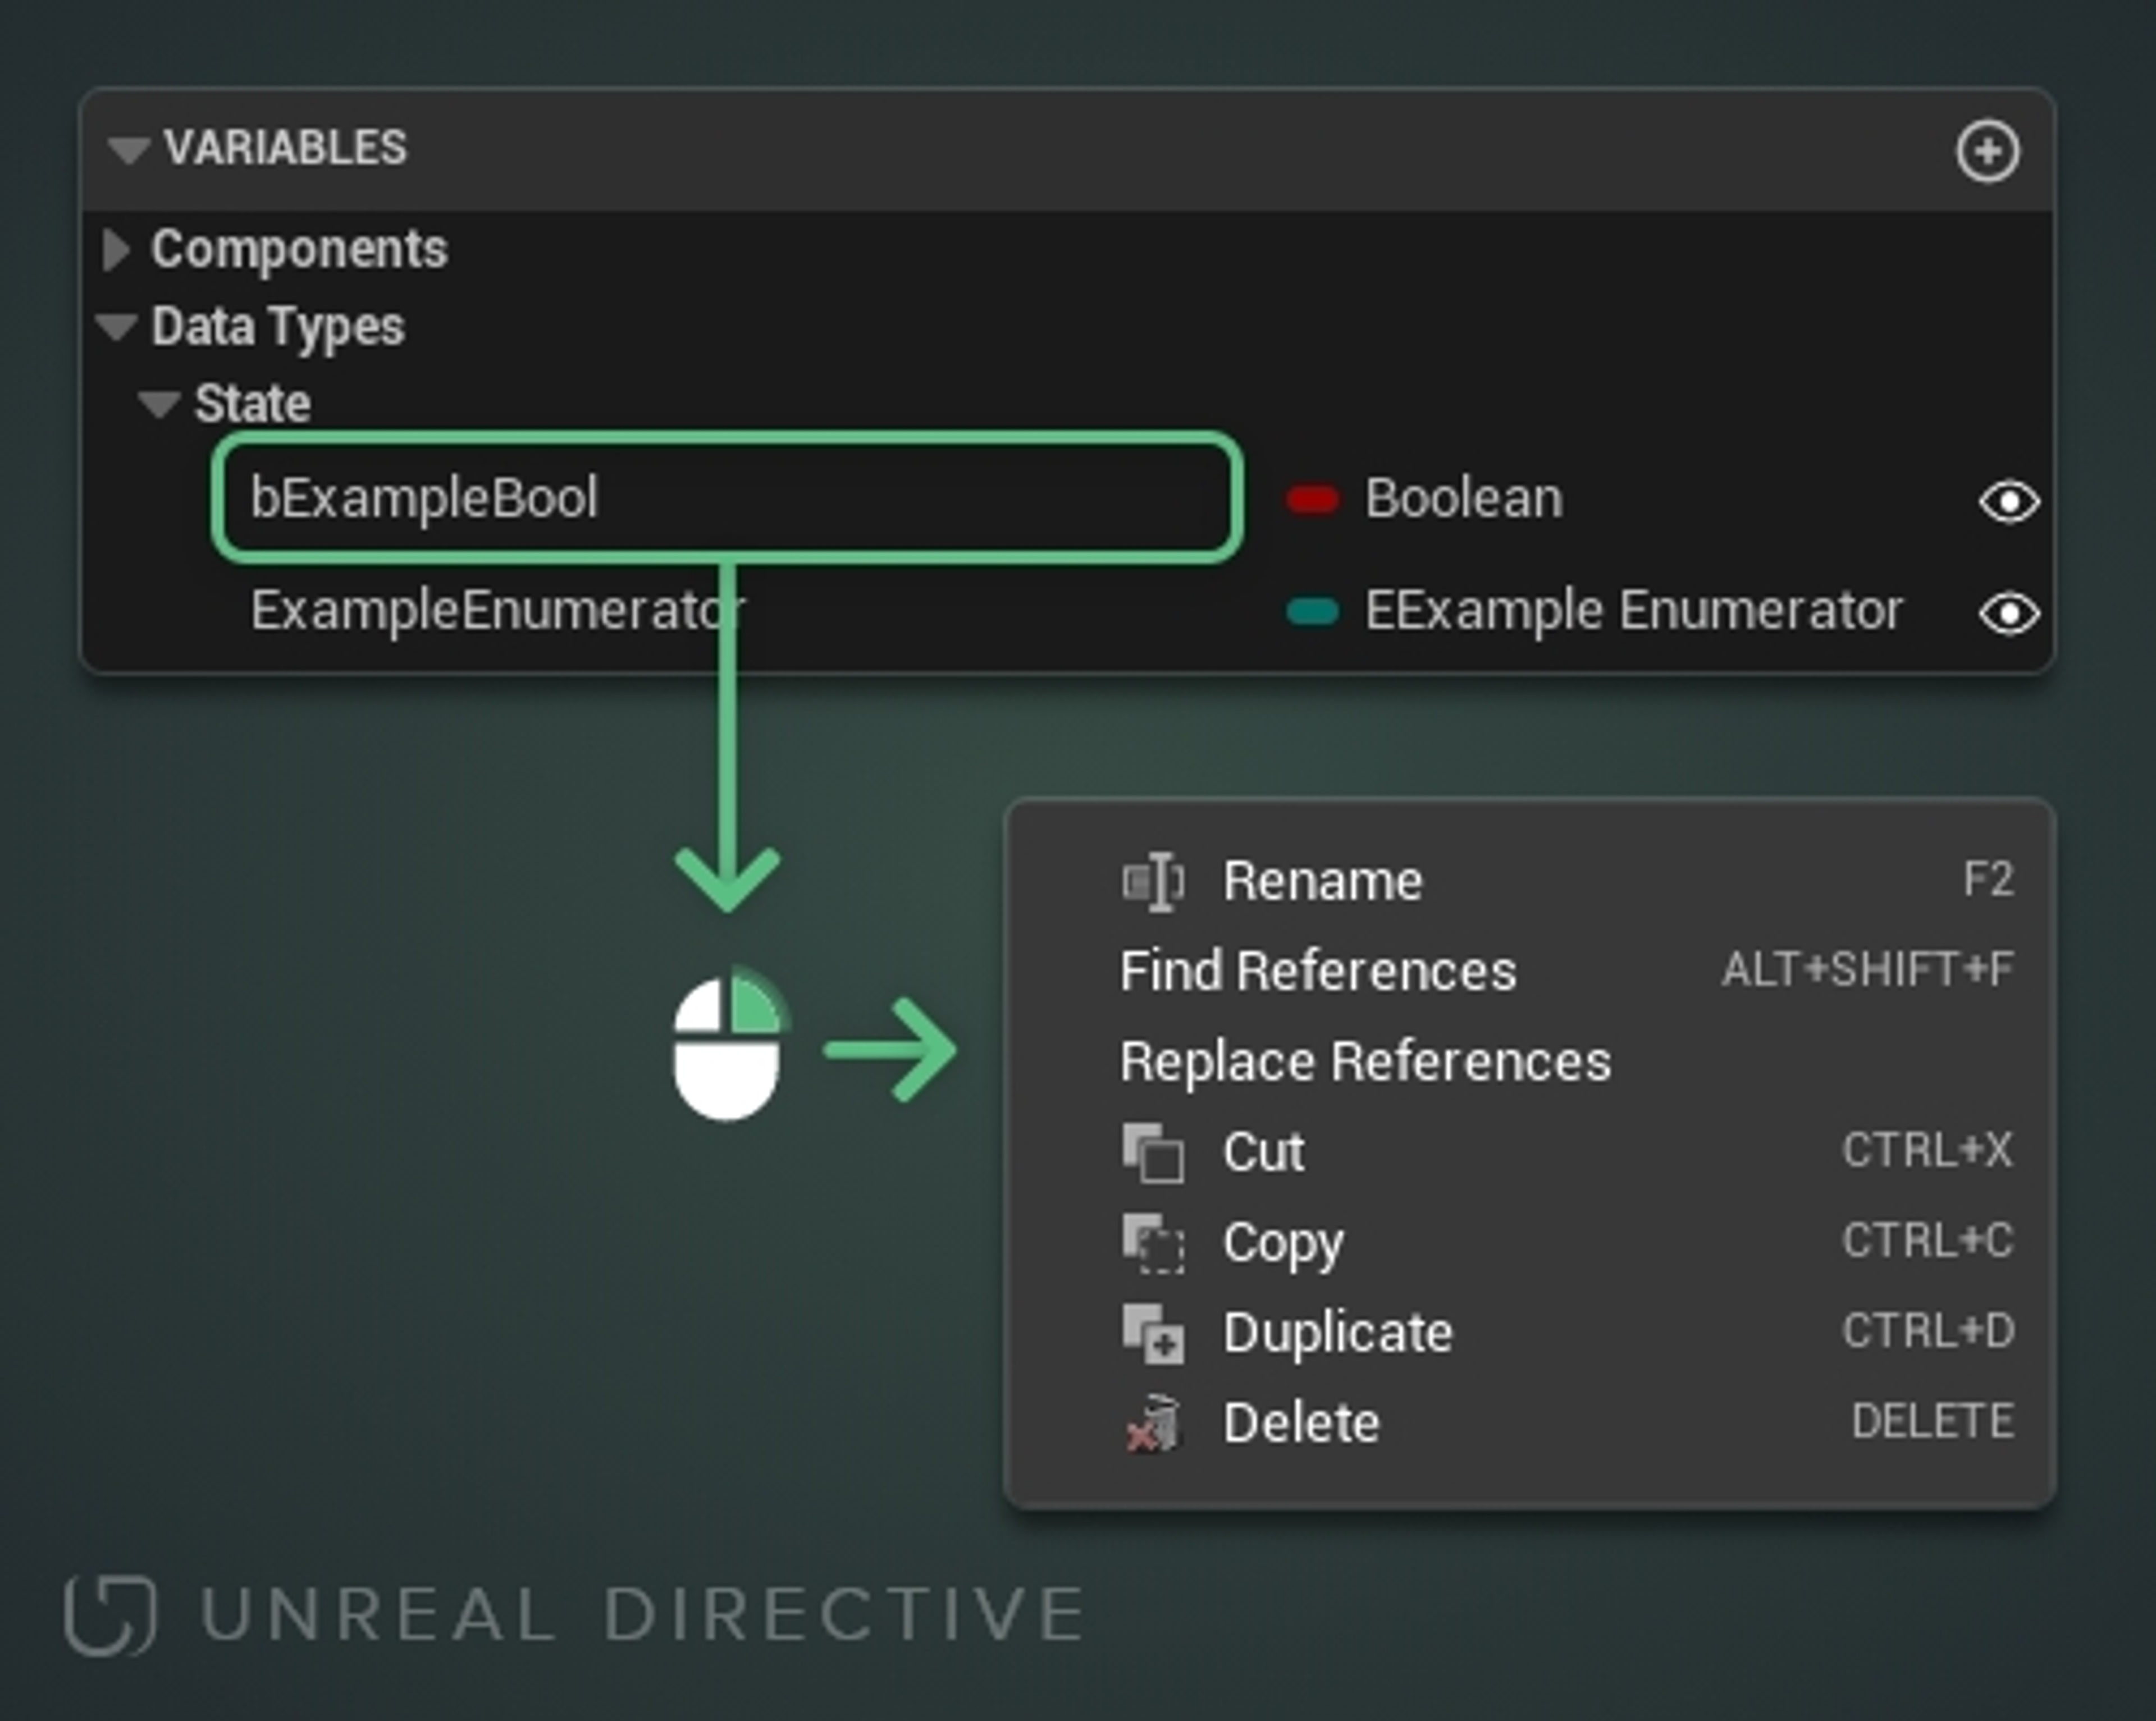Click the Delete trash can icon
Image resolution: width=2156 pixels, height=1721 pixels.
click(x=1153, y=1423)
